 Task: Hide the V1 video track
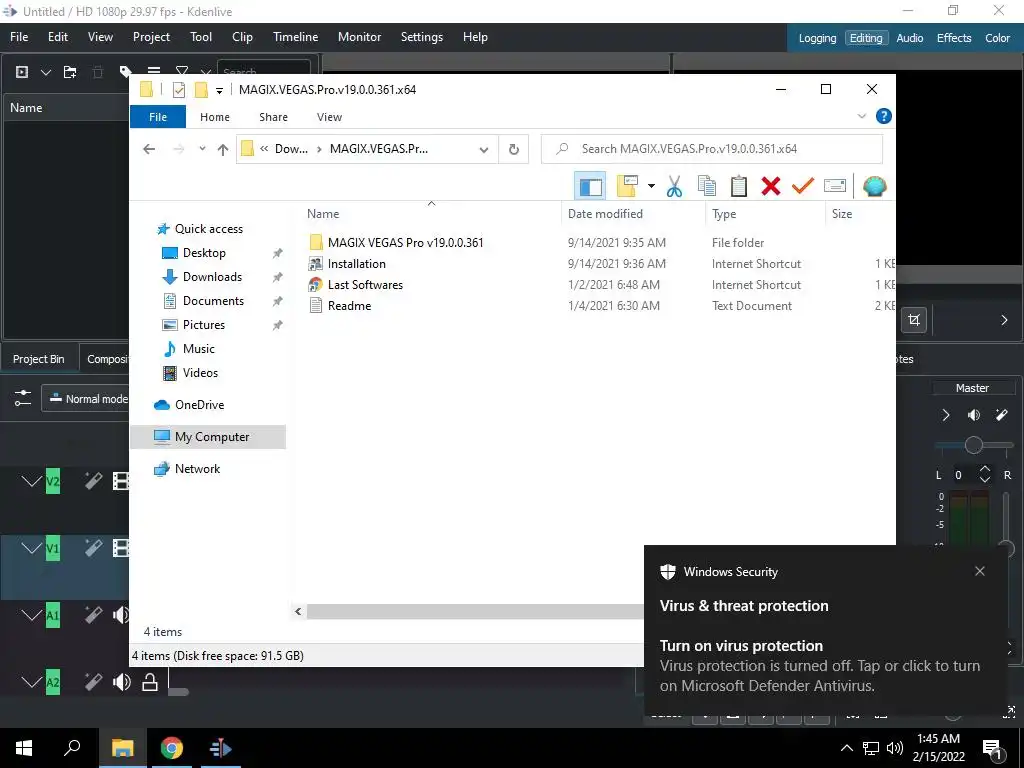coord(121,548)
